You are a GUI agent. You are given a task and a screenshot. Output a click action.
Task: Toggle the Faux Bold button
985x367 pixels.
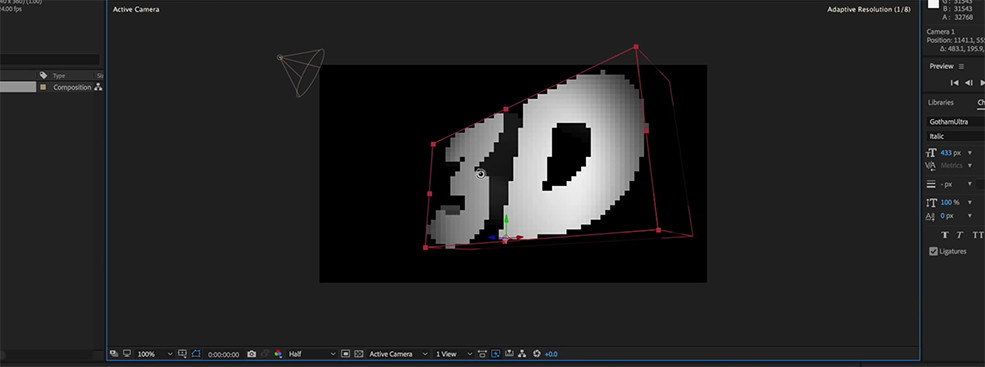(945, 235)
